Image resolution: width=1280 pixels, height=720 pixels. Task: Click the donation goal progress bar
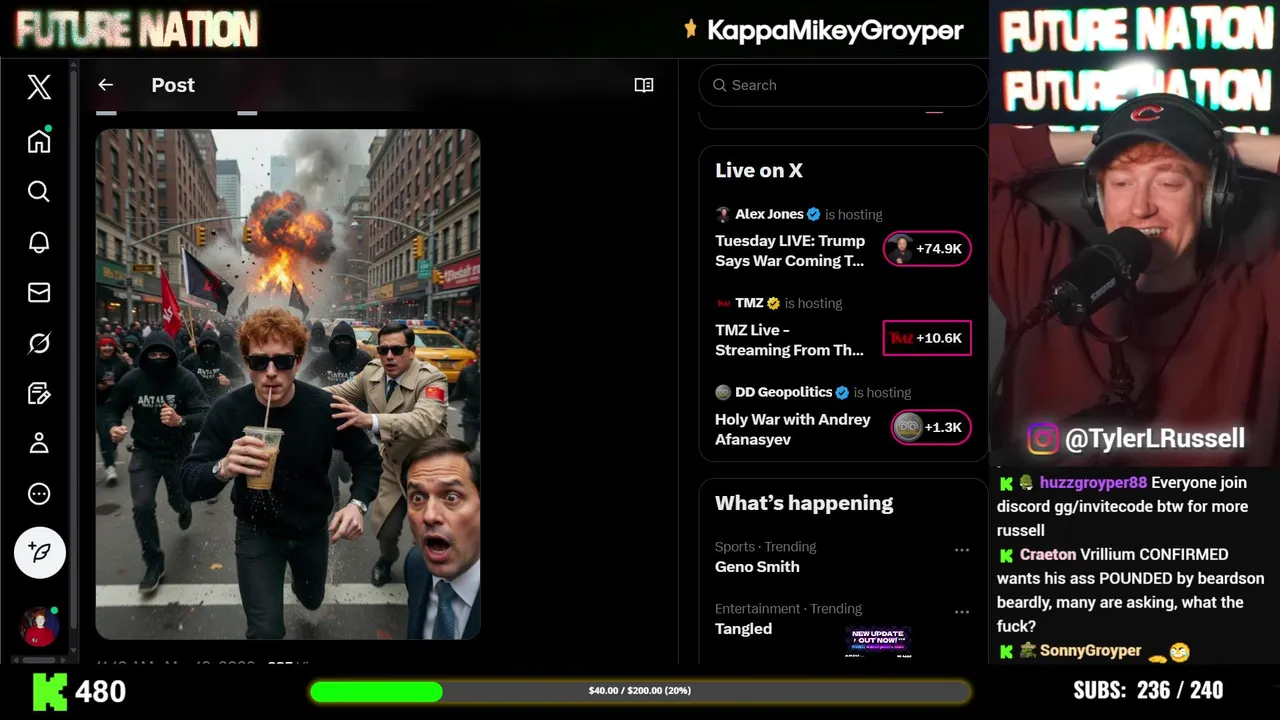click(x=640, y=691)
